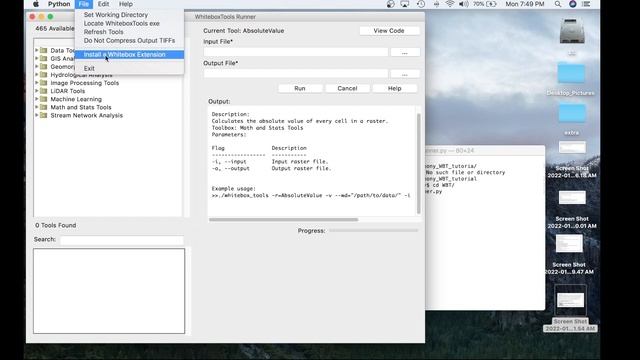This screenshot has width=640, height=360.
Task: Click the Cancel button
Action: (347, 88)
